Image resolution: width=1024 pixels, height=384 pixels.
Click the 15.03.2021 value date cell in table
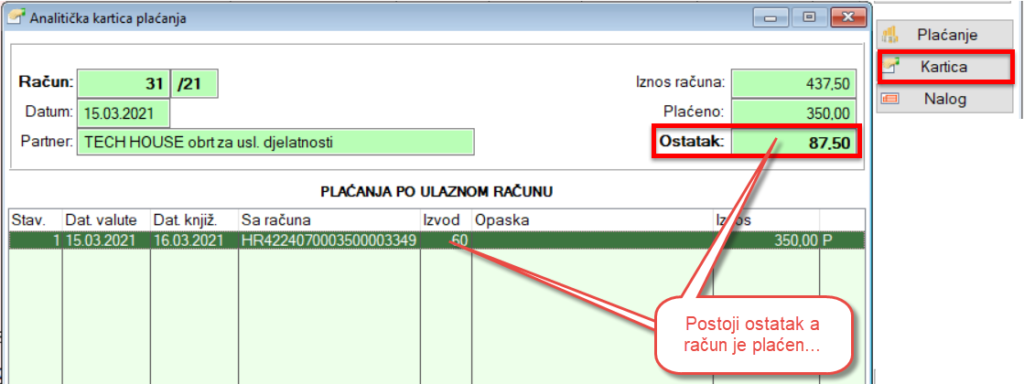point(106,240)
